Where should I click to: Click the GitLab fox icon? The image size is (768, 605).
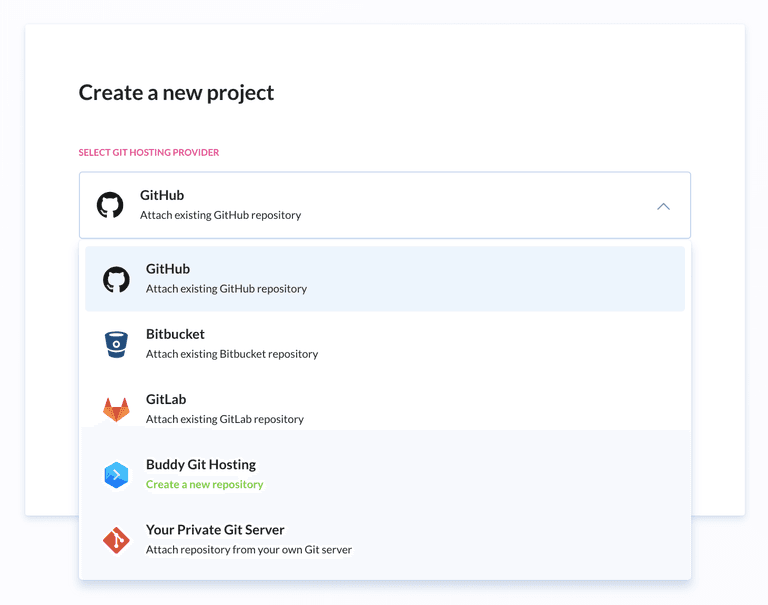(116, 410)
